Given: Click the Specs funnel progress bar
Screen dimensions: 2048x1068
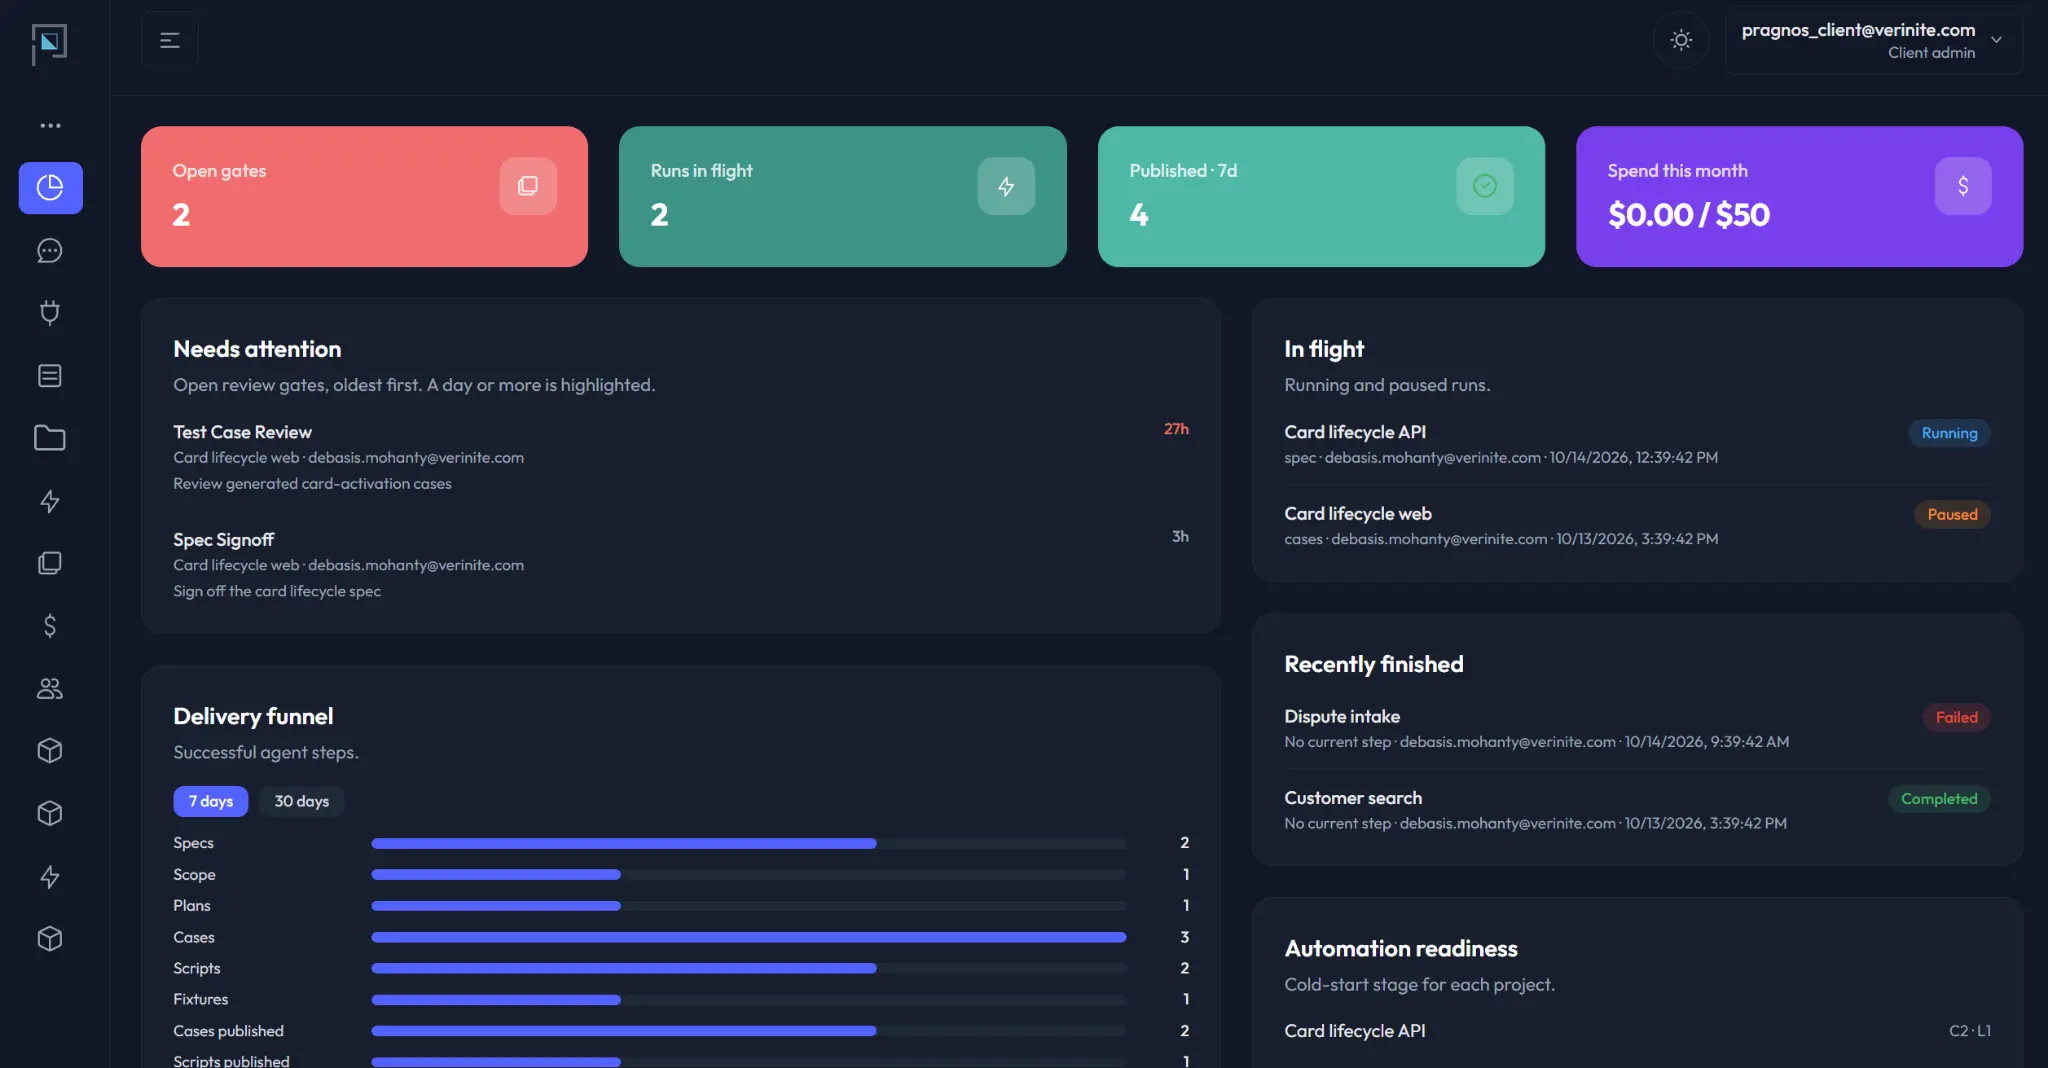Looking at the screenshot, I should [749, 843].
